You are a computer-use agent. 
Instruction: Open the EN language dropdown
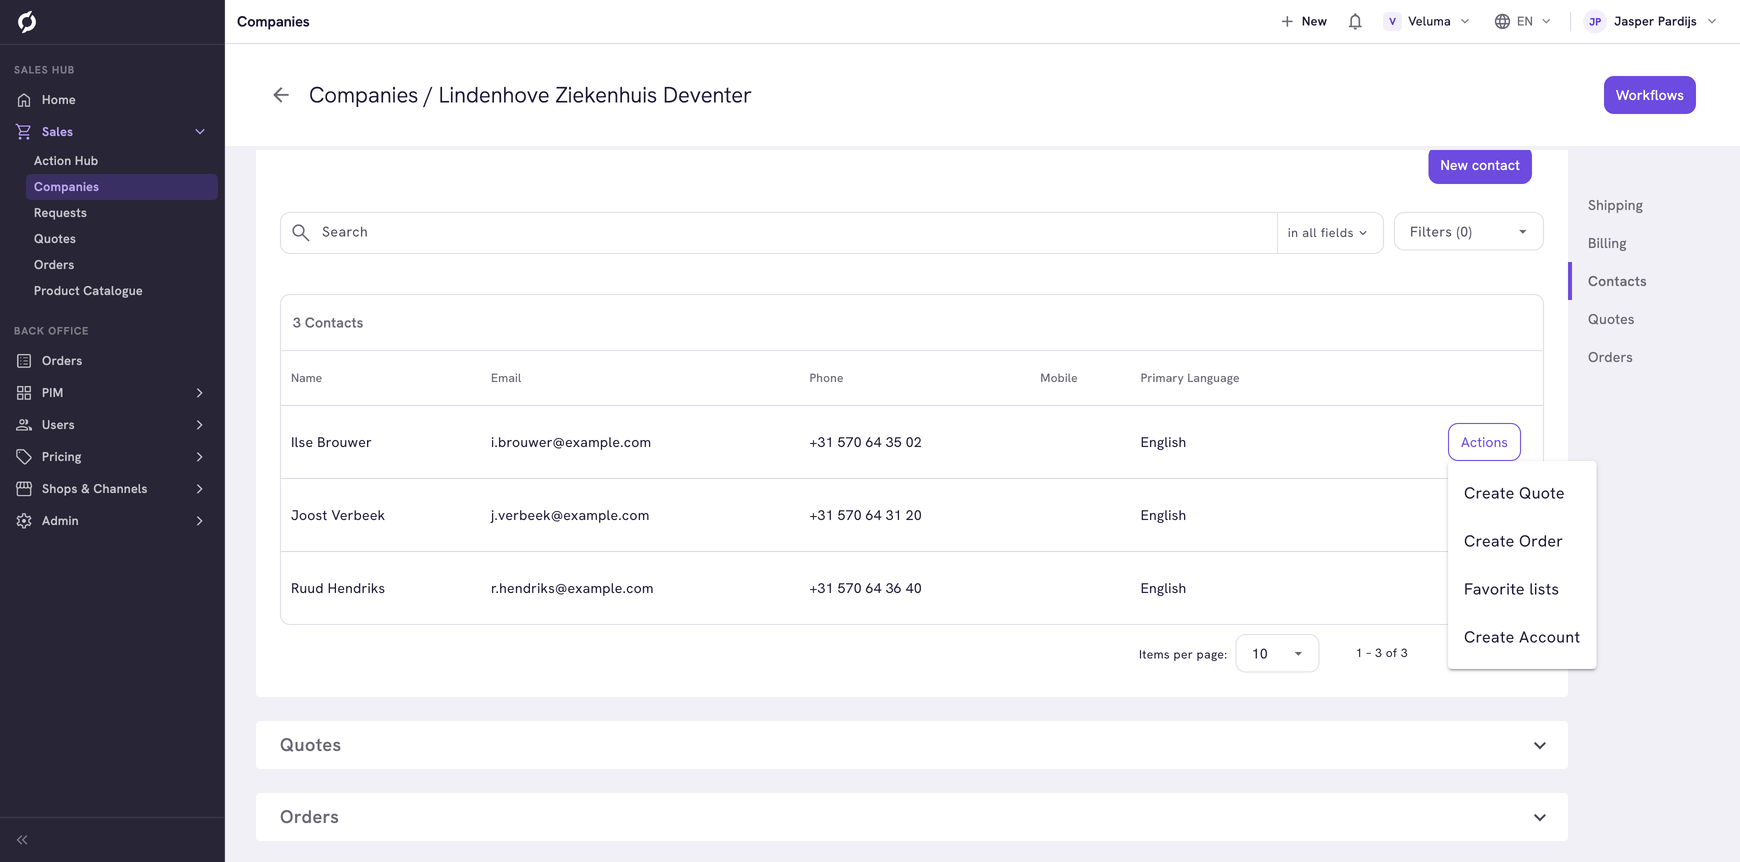[x=1523, y=21]
